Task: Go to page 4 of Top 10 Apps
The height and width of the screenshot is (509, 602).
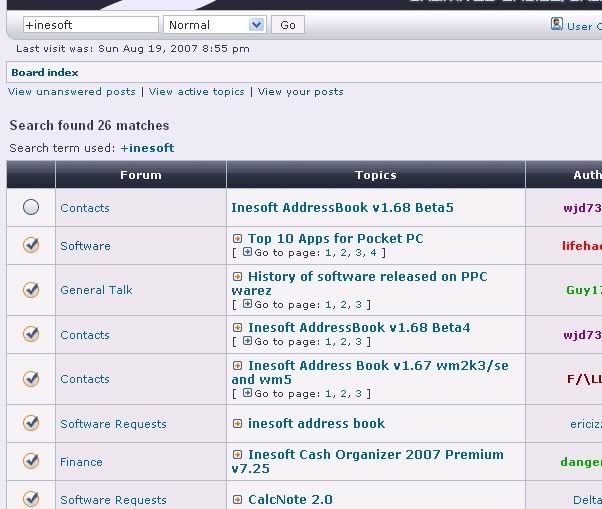Action: click(x=373, y=253)
